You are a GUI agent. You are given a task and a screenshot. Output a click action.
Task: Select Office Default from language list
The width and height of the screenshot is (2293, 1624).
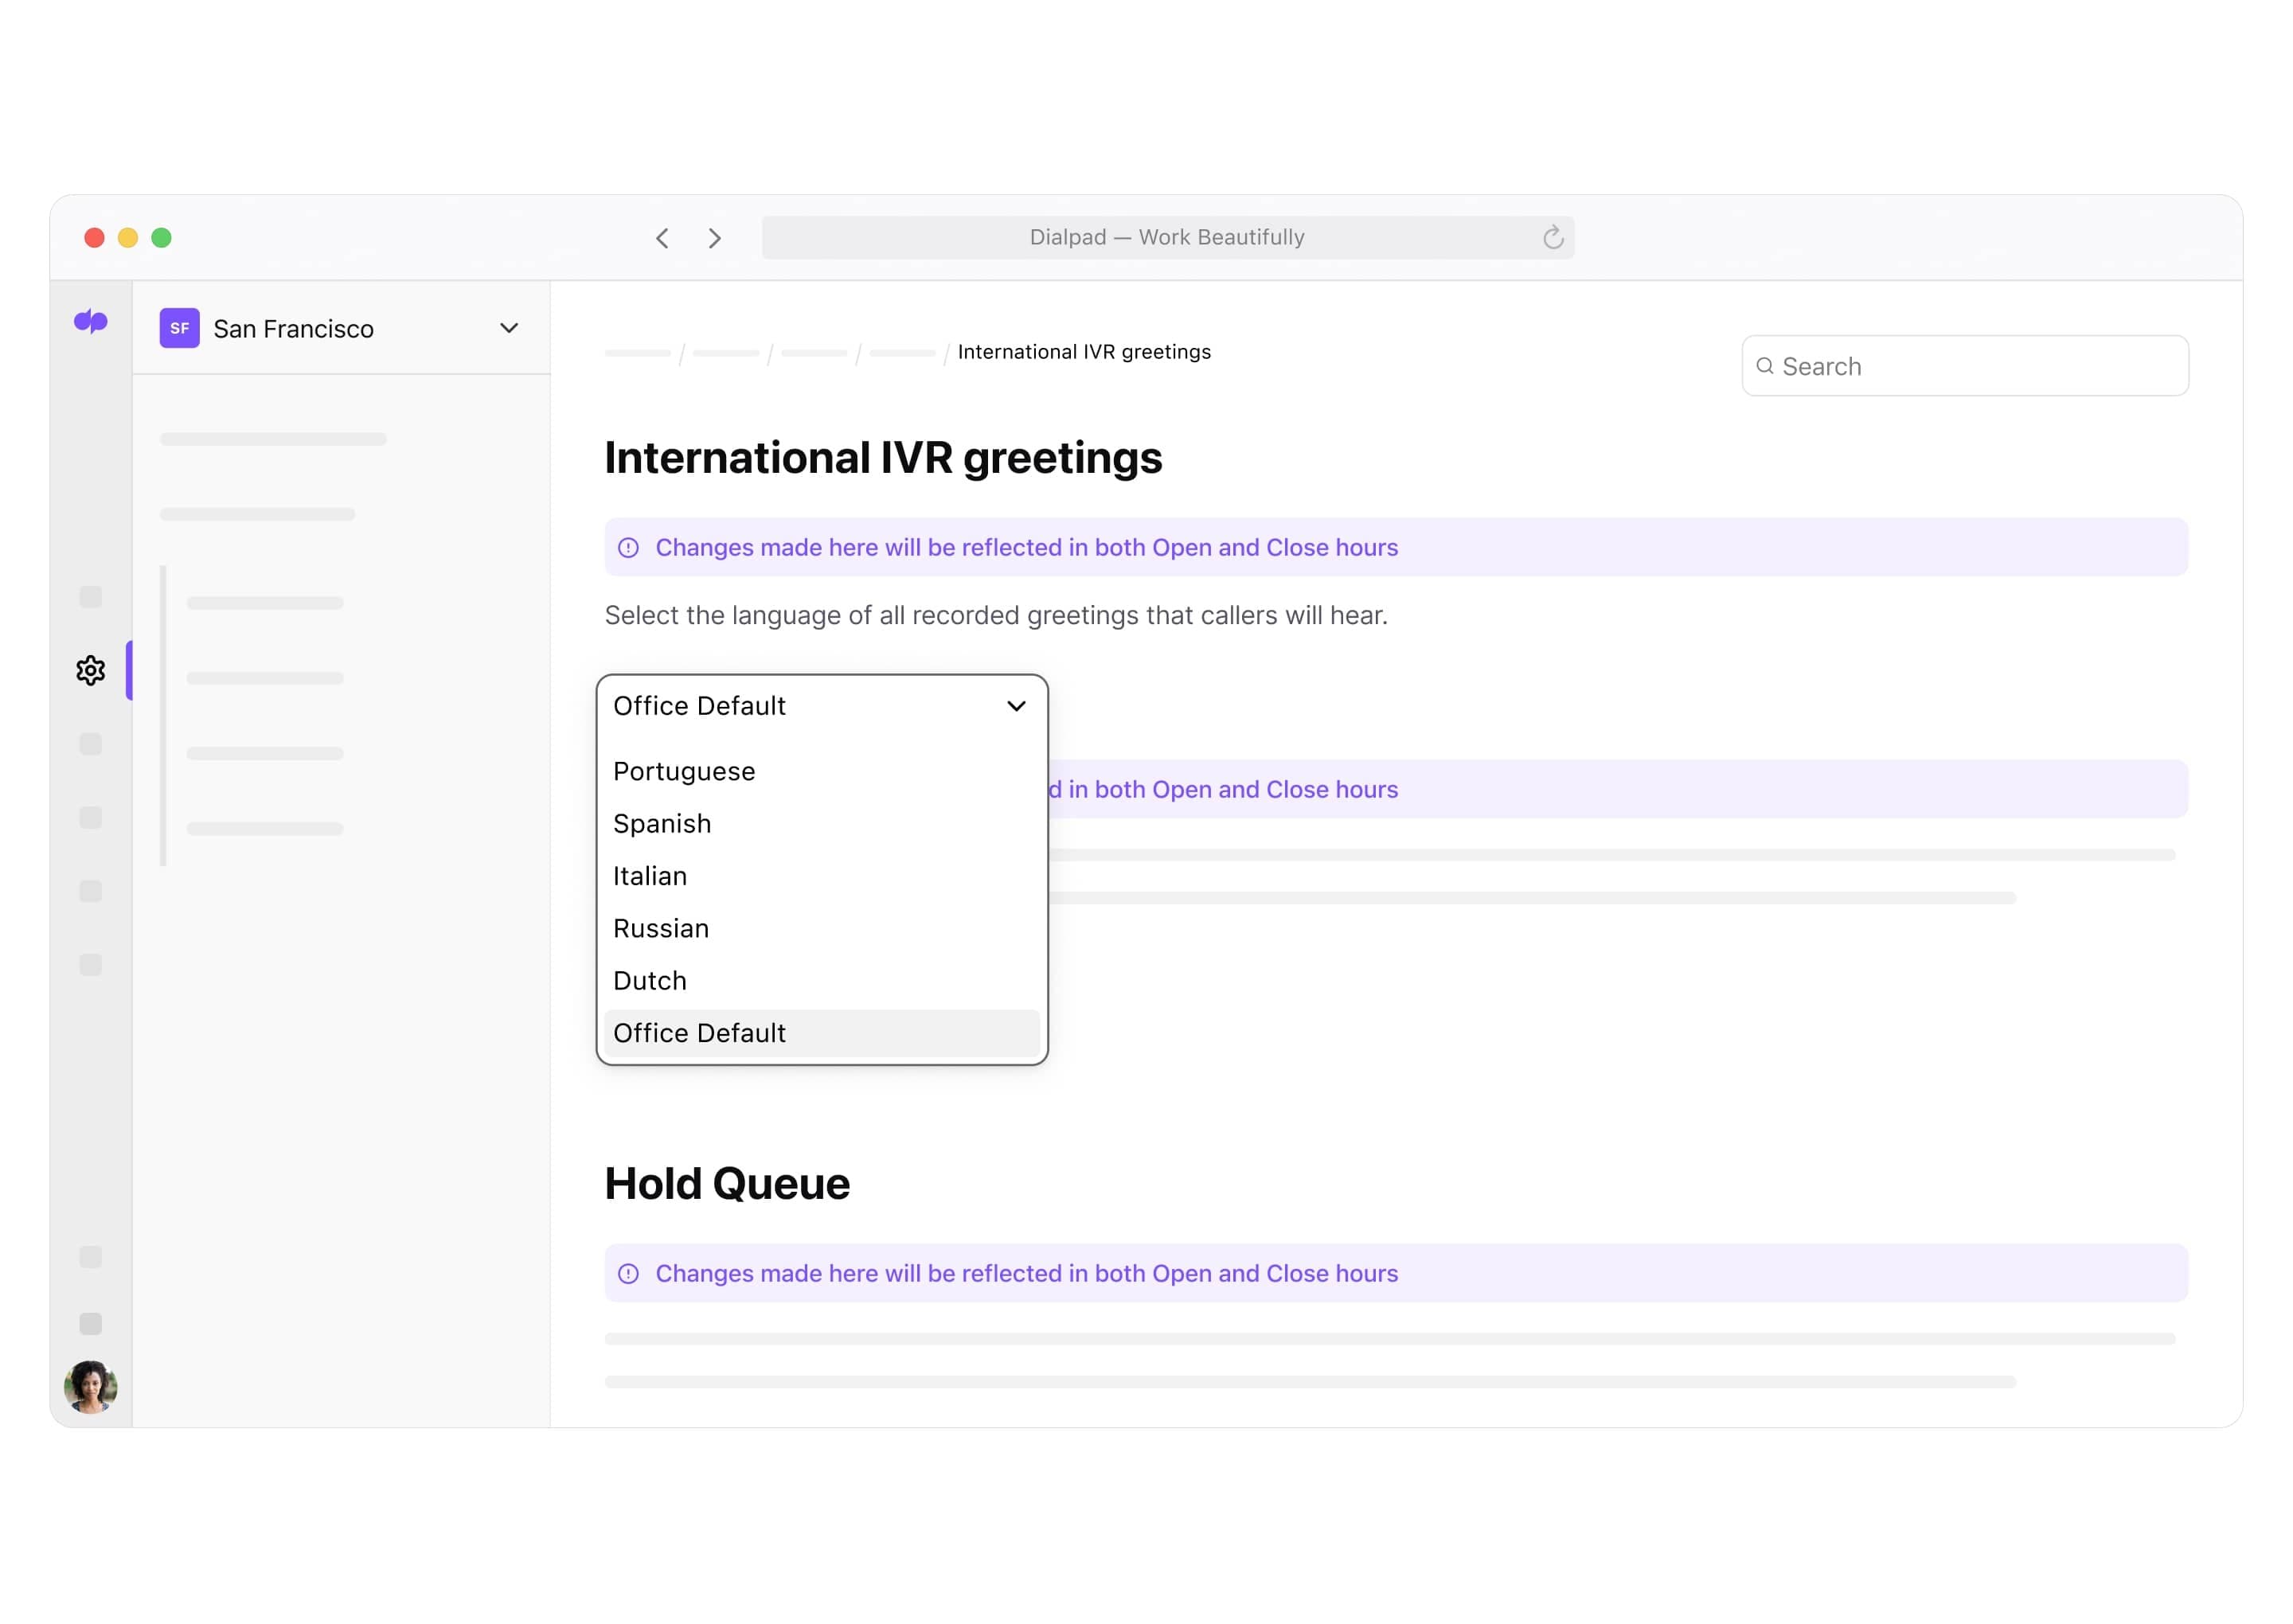(699, 1032)
